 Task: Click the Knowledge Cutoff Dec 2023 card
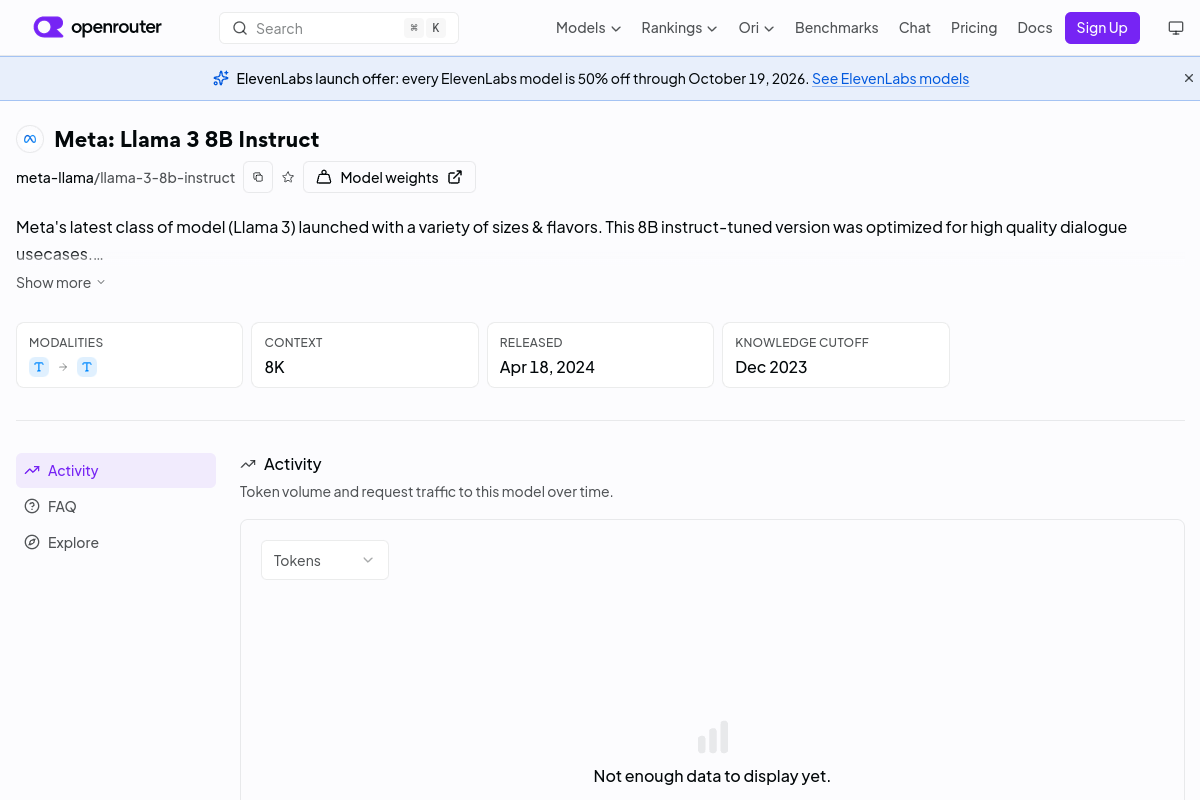836,355
